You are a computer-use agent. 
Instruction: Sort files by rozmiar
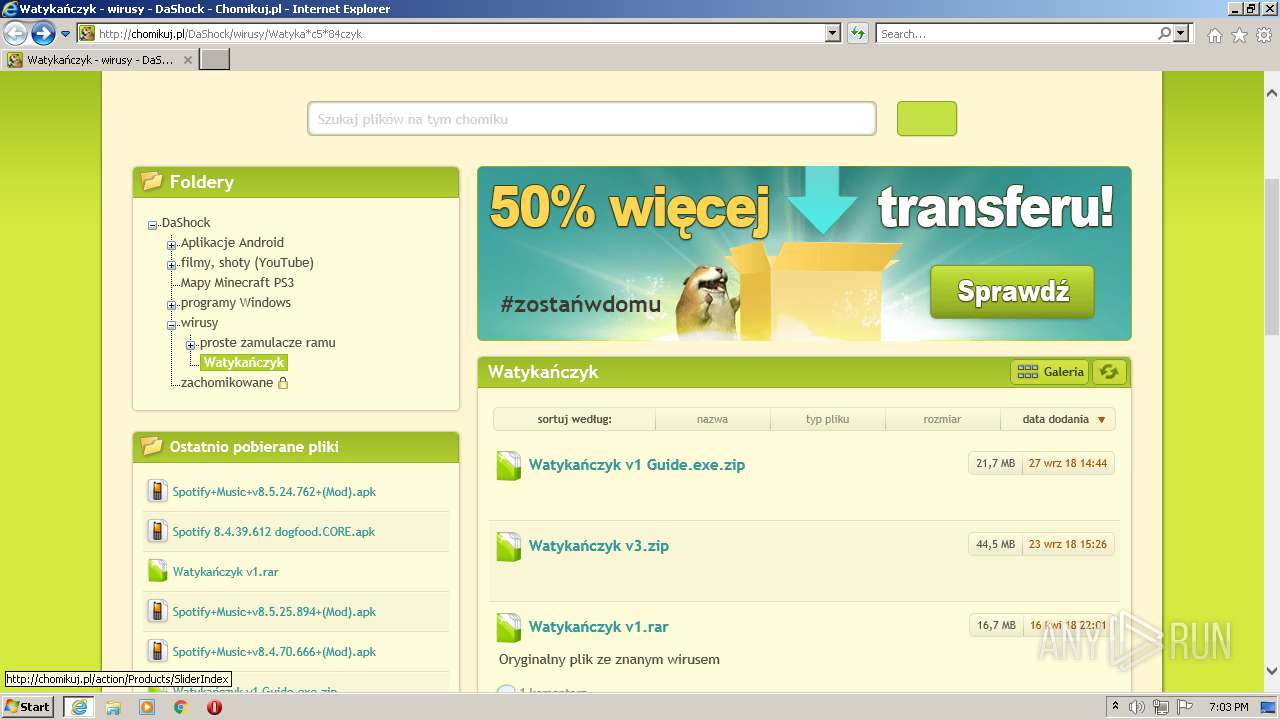pyautogui.click(x=942, y=419)
